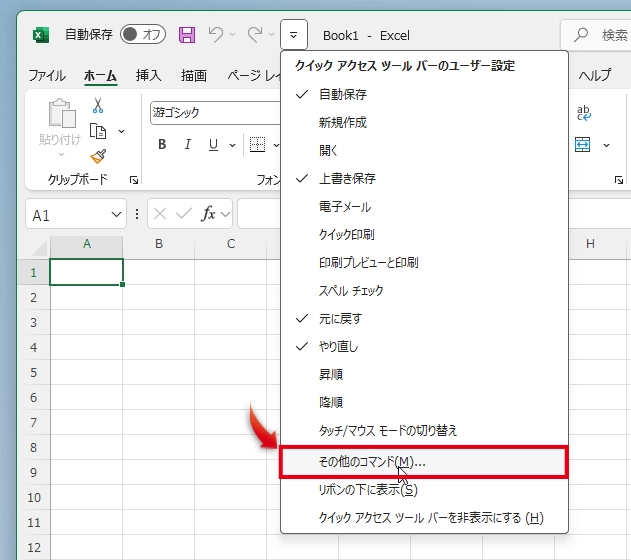Check 電子メール in the toolbar menu
Image resolution: width=631 pixels, height=560 pixels.
(x=424, y=207)
